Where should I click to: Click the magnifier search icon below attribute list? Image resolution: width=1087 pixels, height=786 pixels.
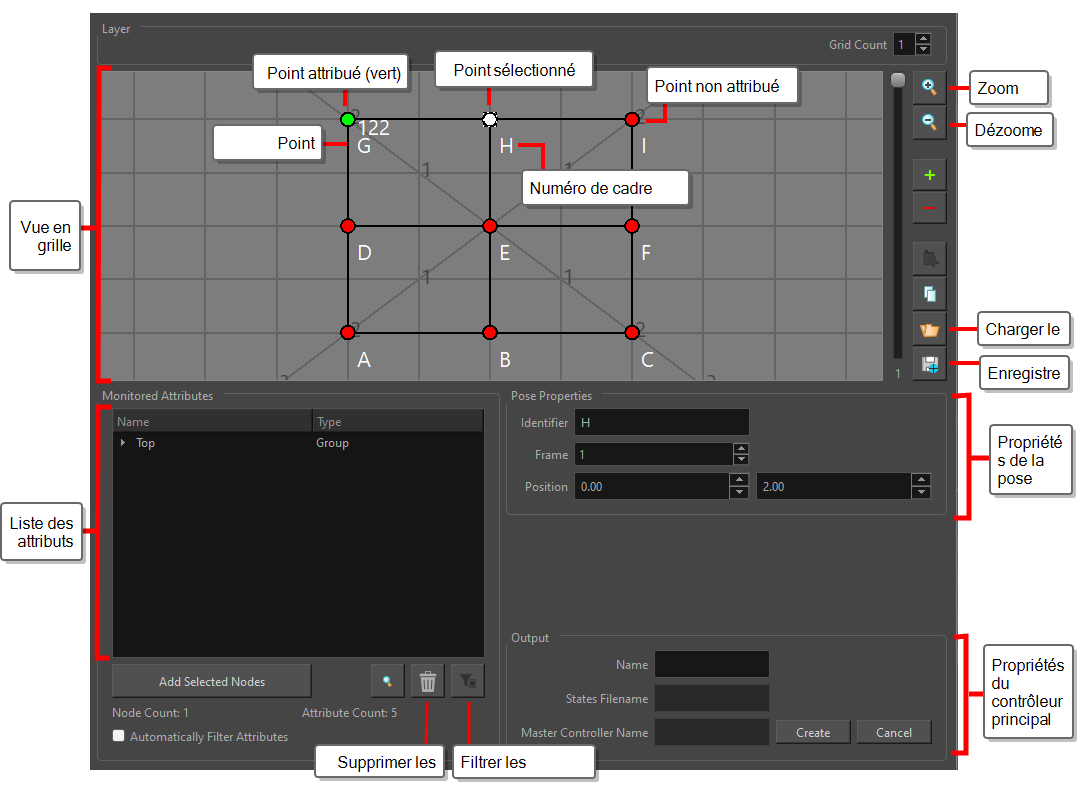(x=387, y=682)
